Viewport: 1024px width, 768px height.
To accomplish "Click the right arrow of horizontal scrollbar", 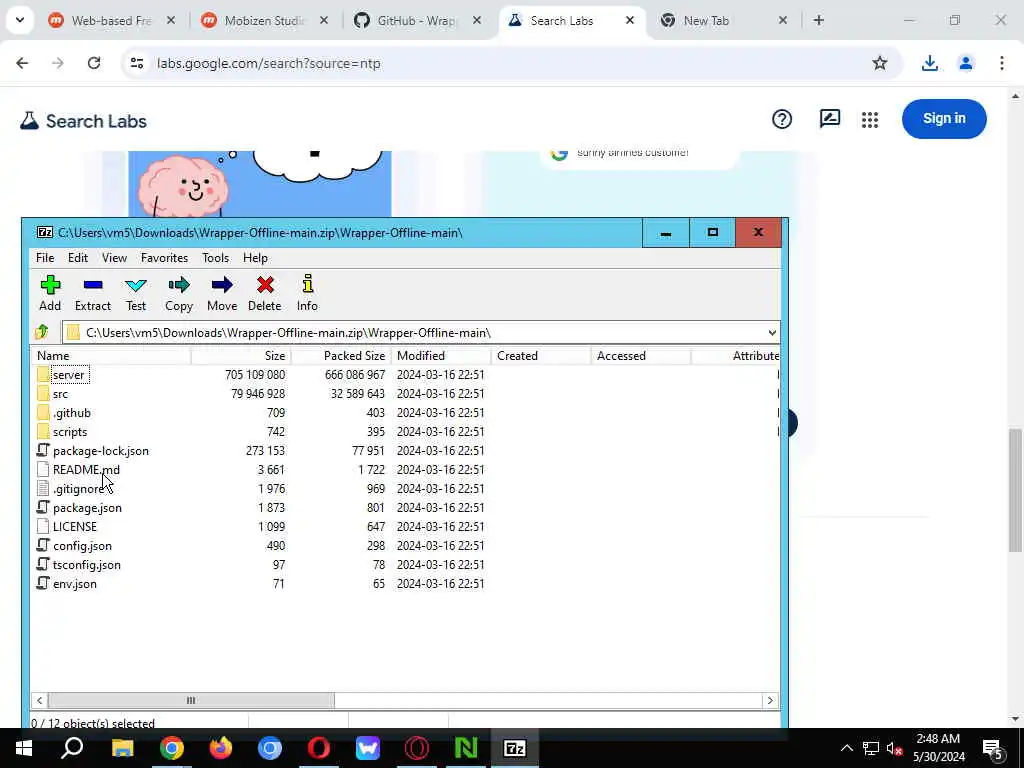I will 770,700.
